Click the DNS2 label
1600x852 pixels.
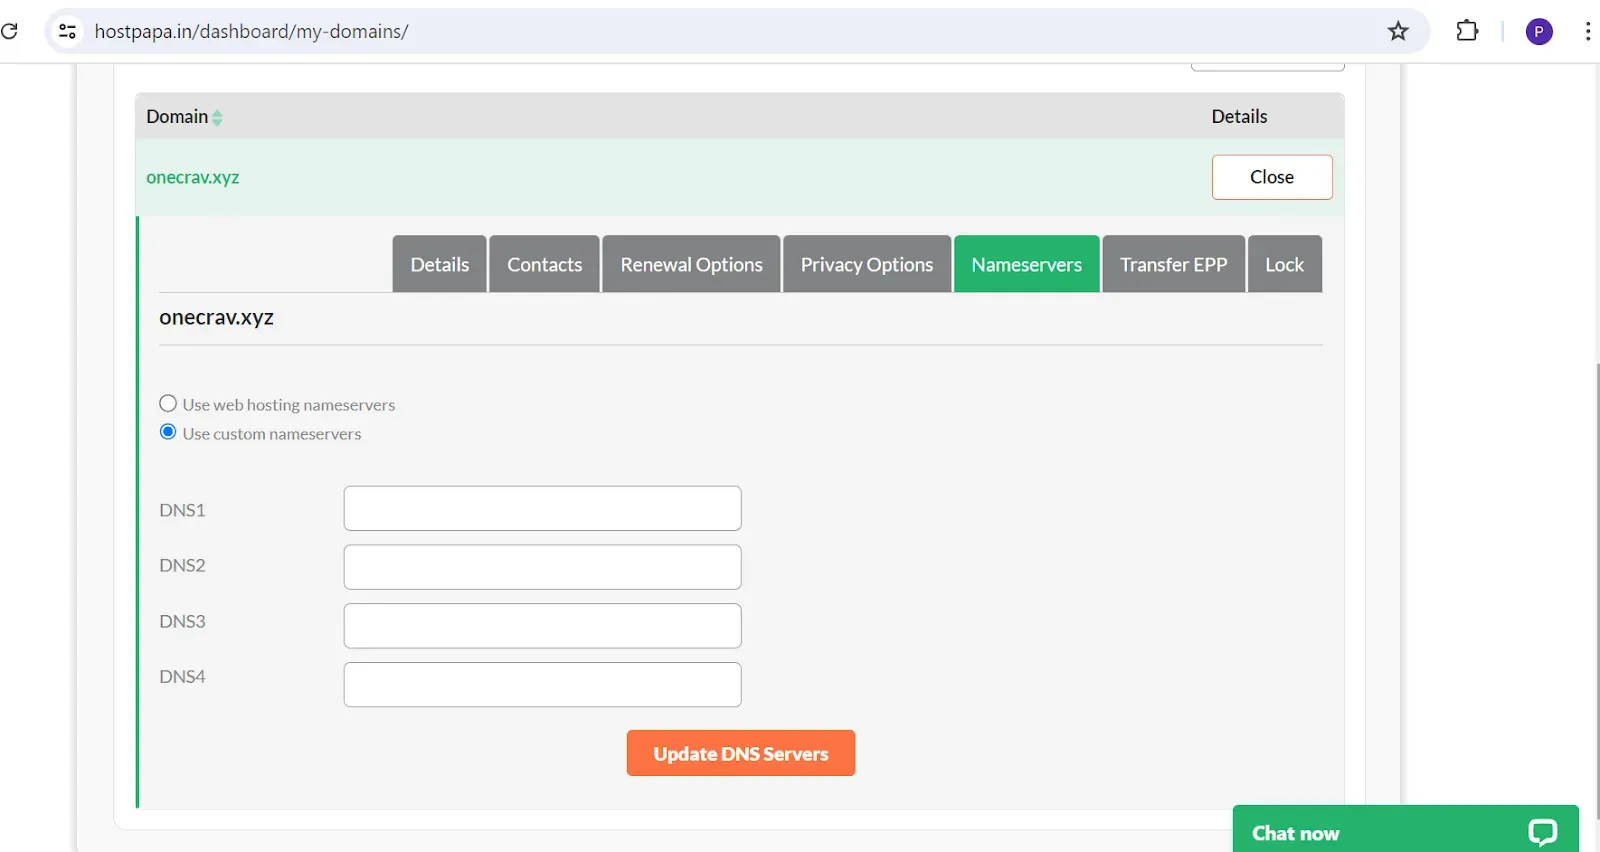point(182,565)
